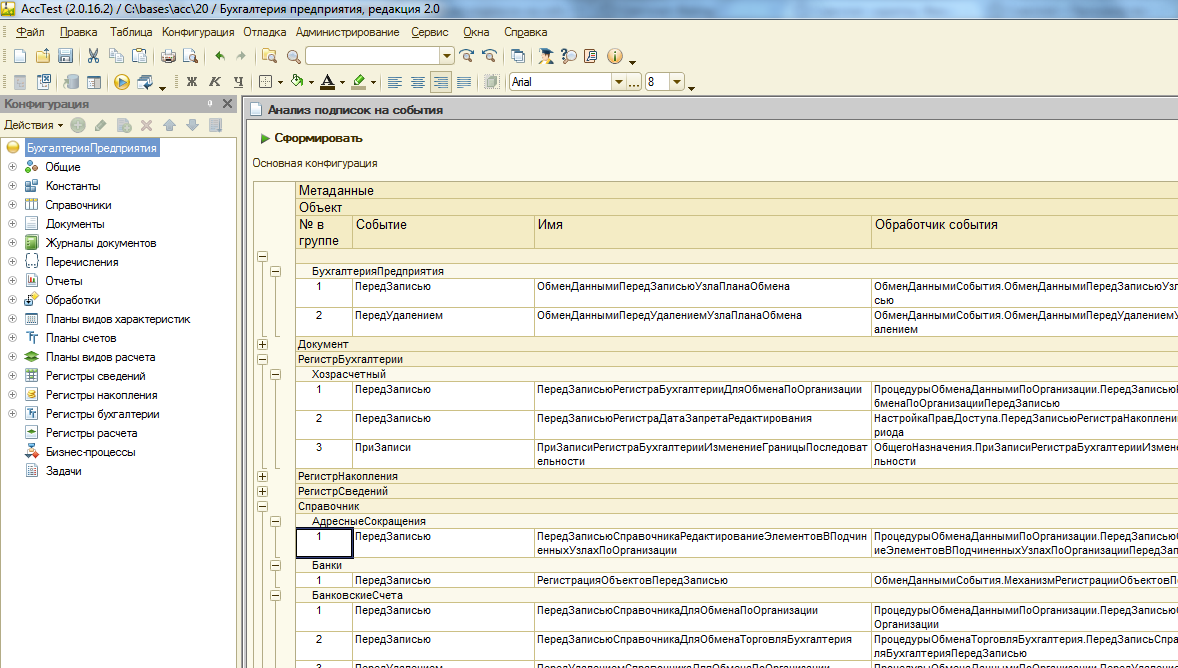
Task: Toggle italic (К) formatting
Action: (x=214, y=82)
